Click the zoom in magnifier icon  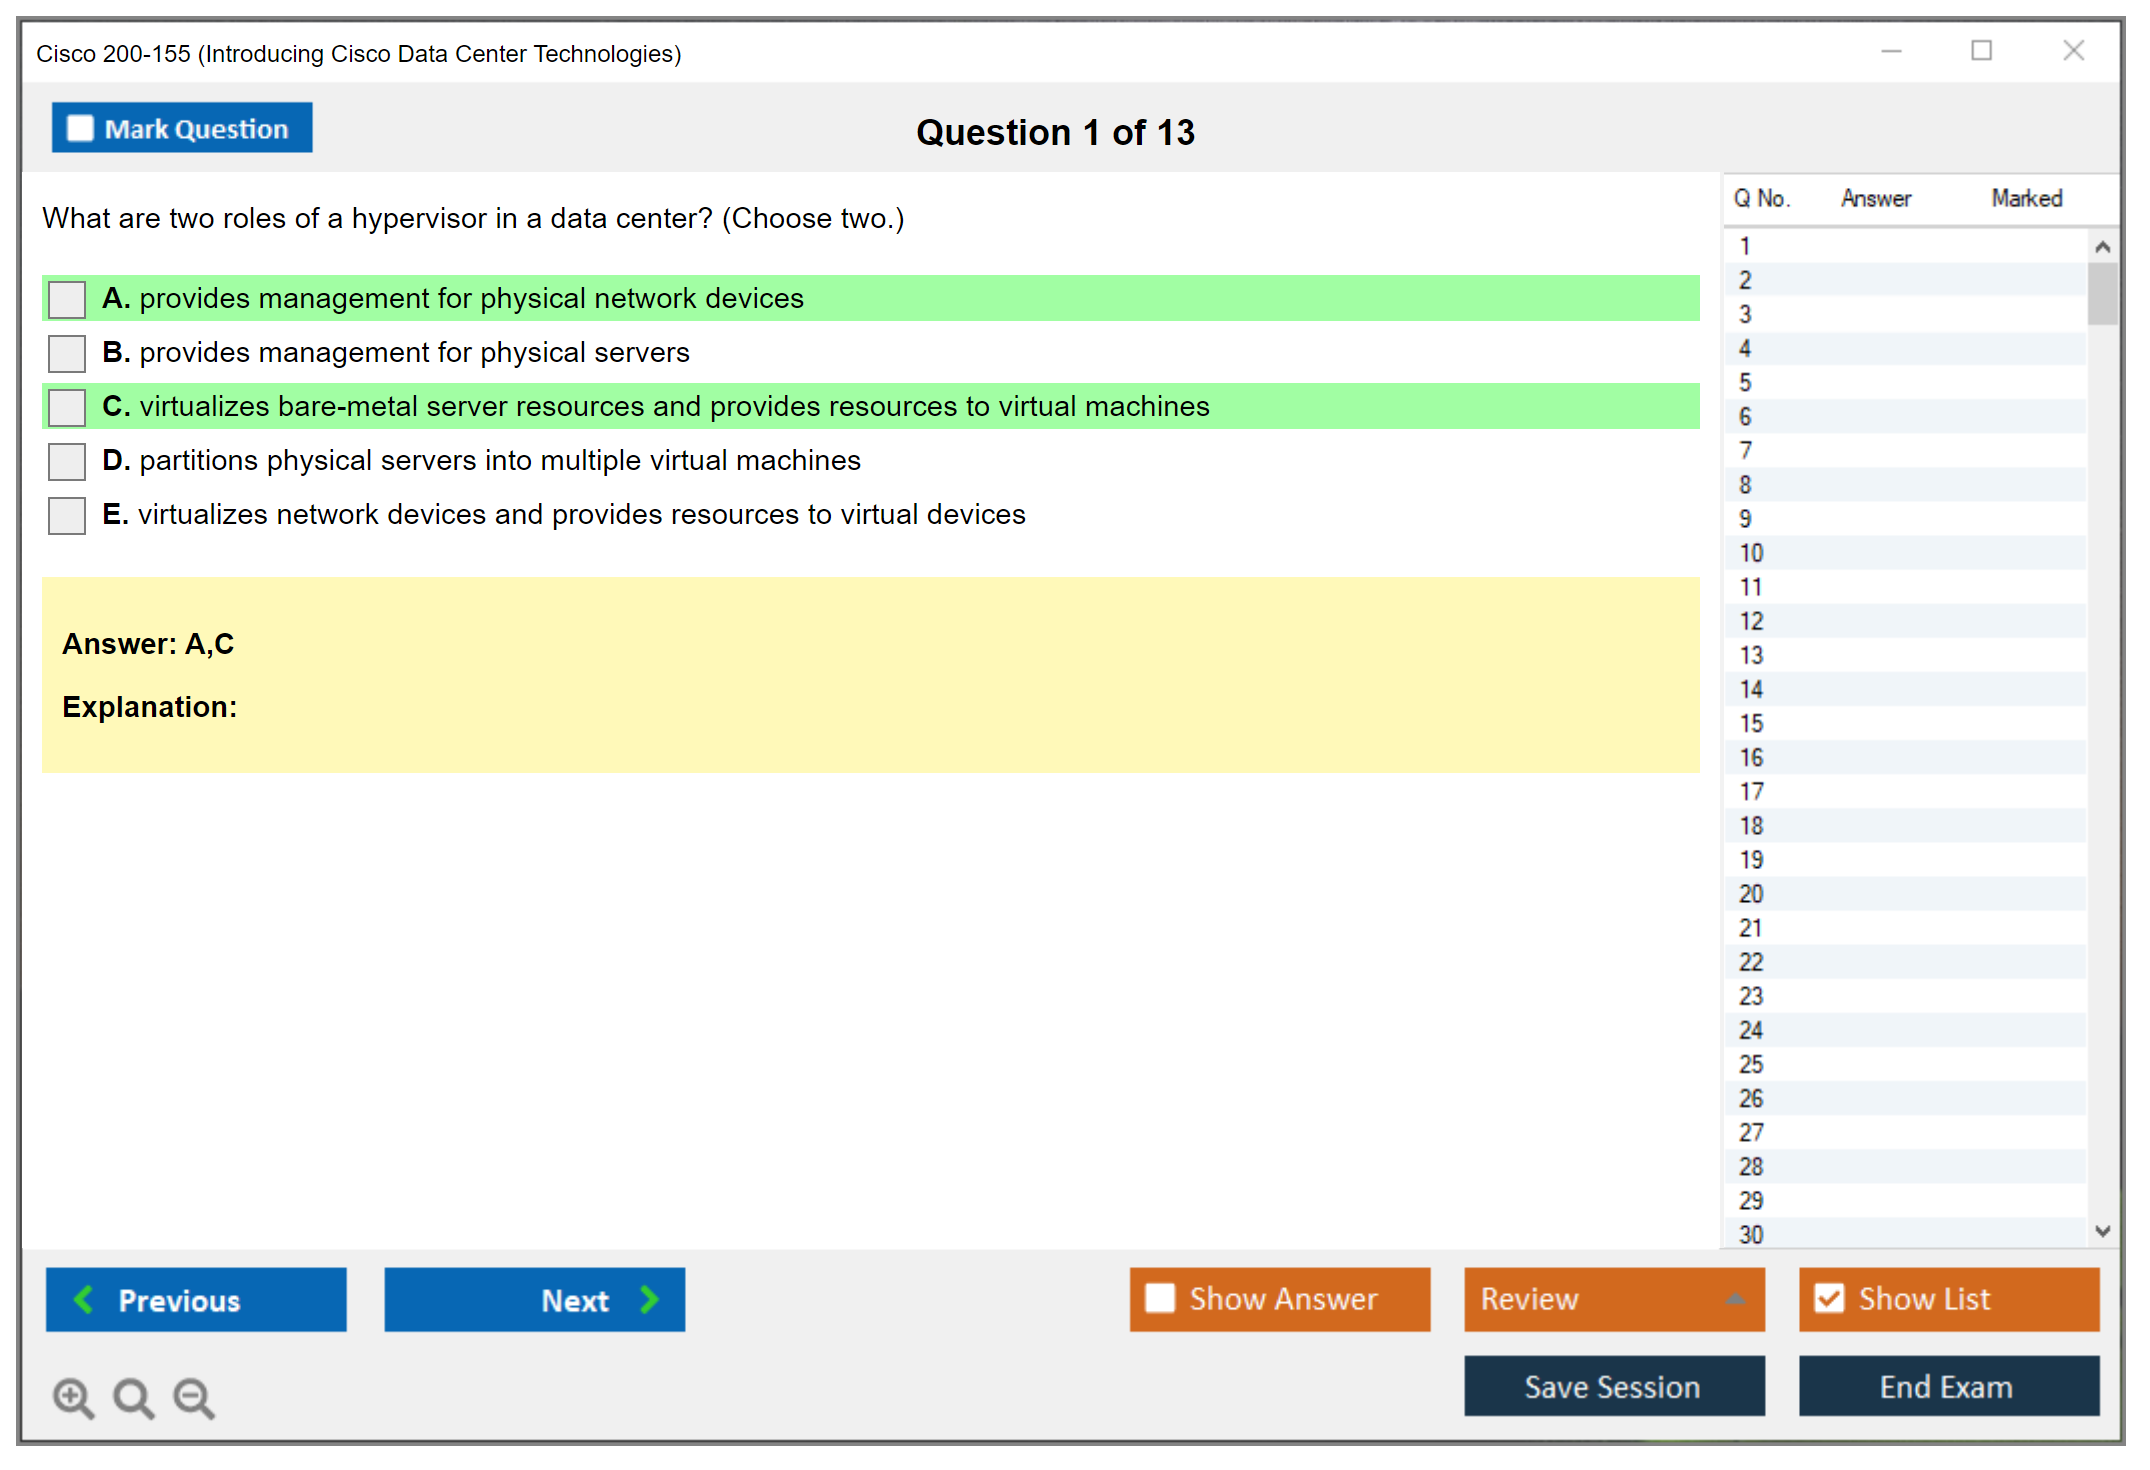tap(73, 1397)
